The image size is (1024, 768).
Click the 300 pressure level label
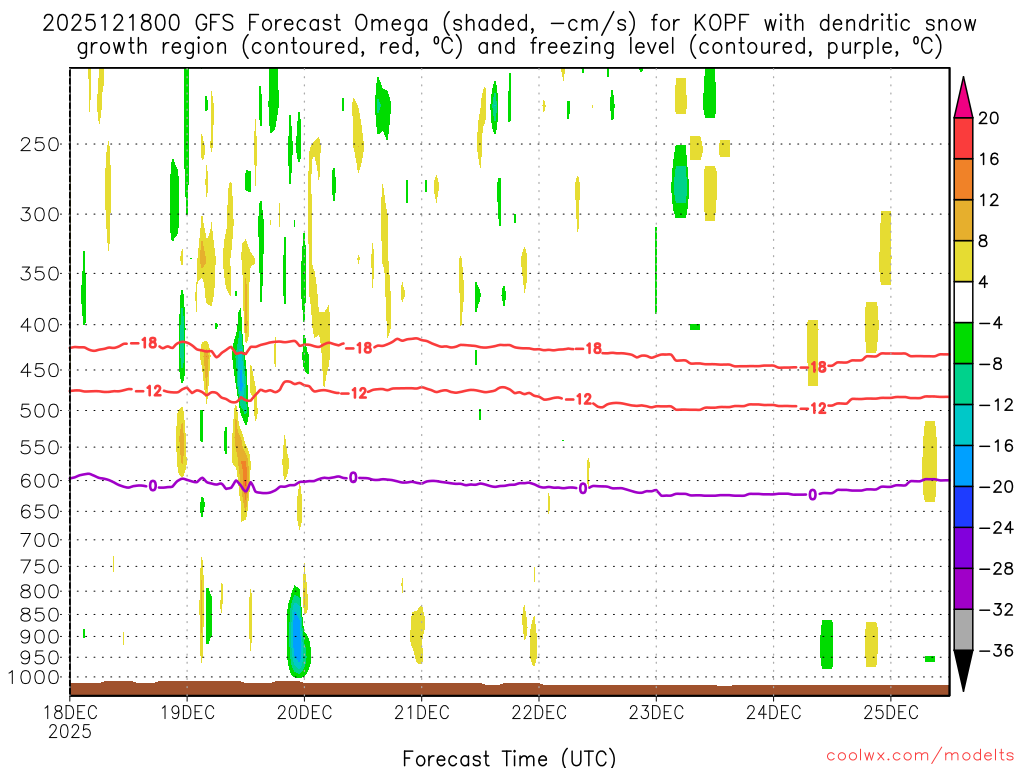[40, 214]
